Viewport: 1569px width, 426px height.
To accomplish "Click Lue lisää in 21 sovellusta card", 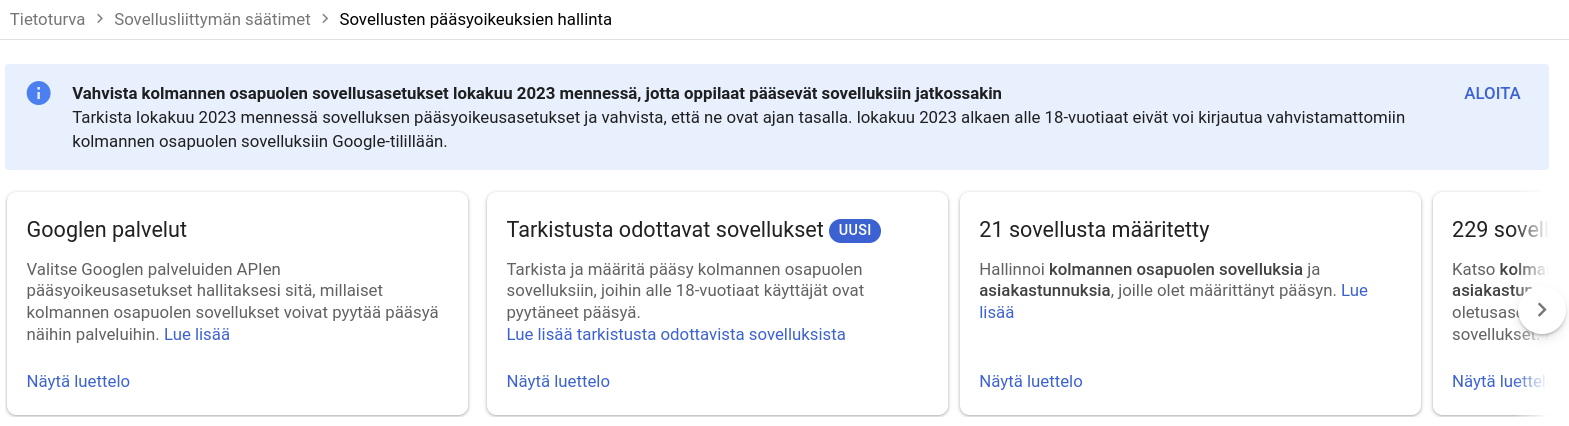I will 1354,290.
